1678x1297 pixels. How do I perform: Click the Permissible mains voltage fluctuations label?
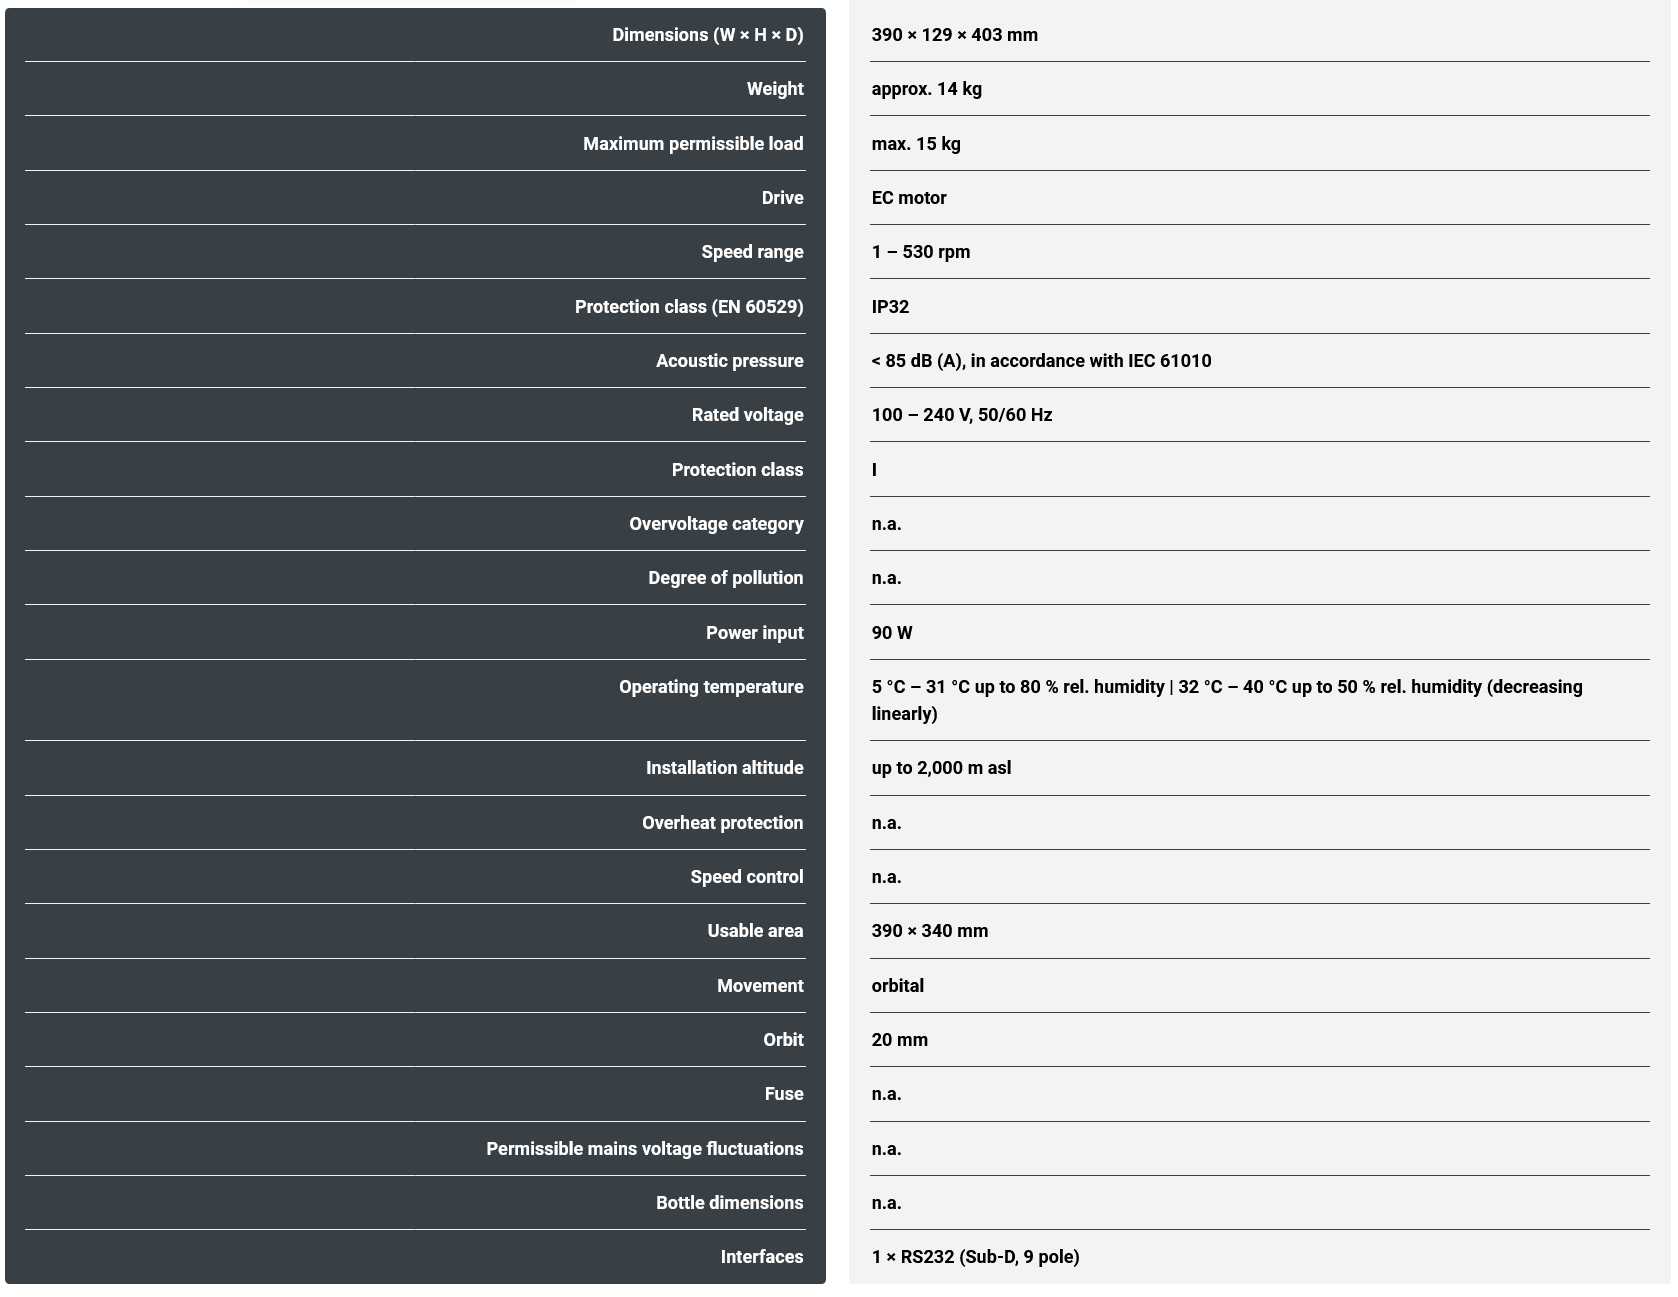tap(644, 1149)
